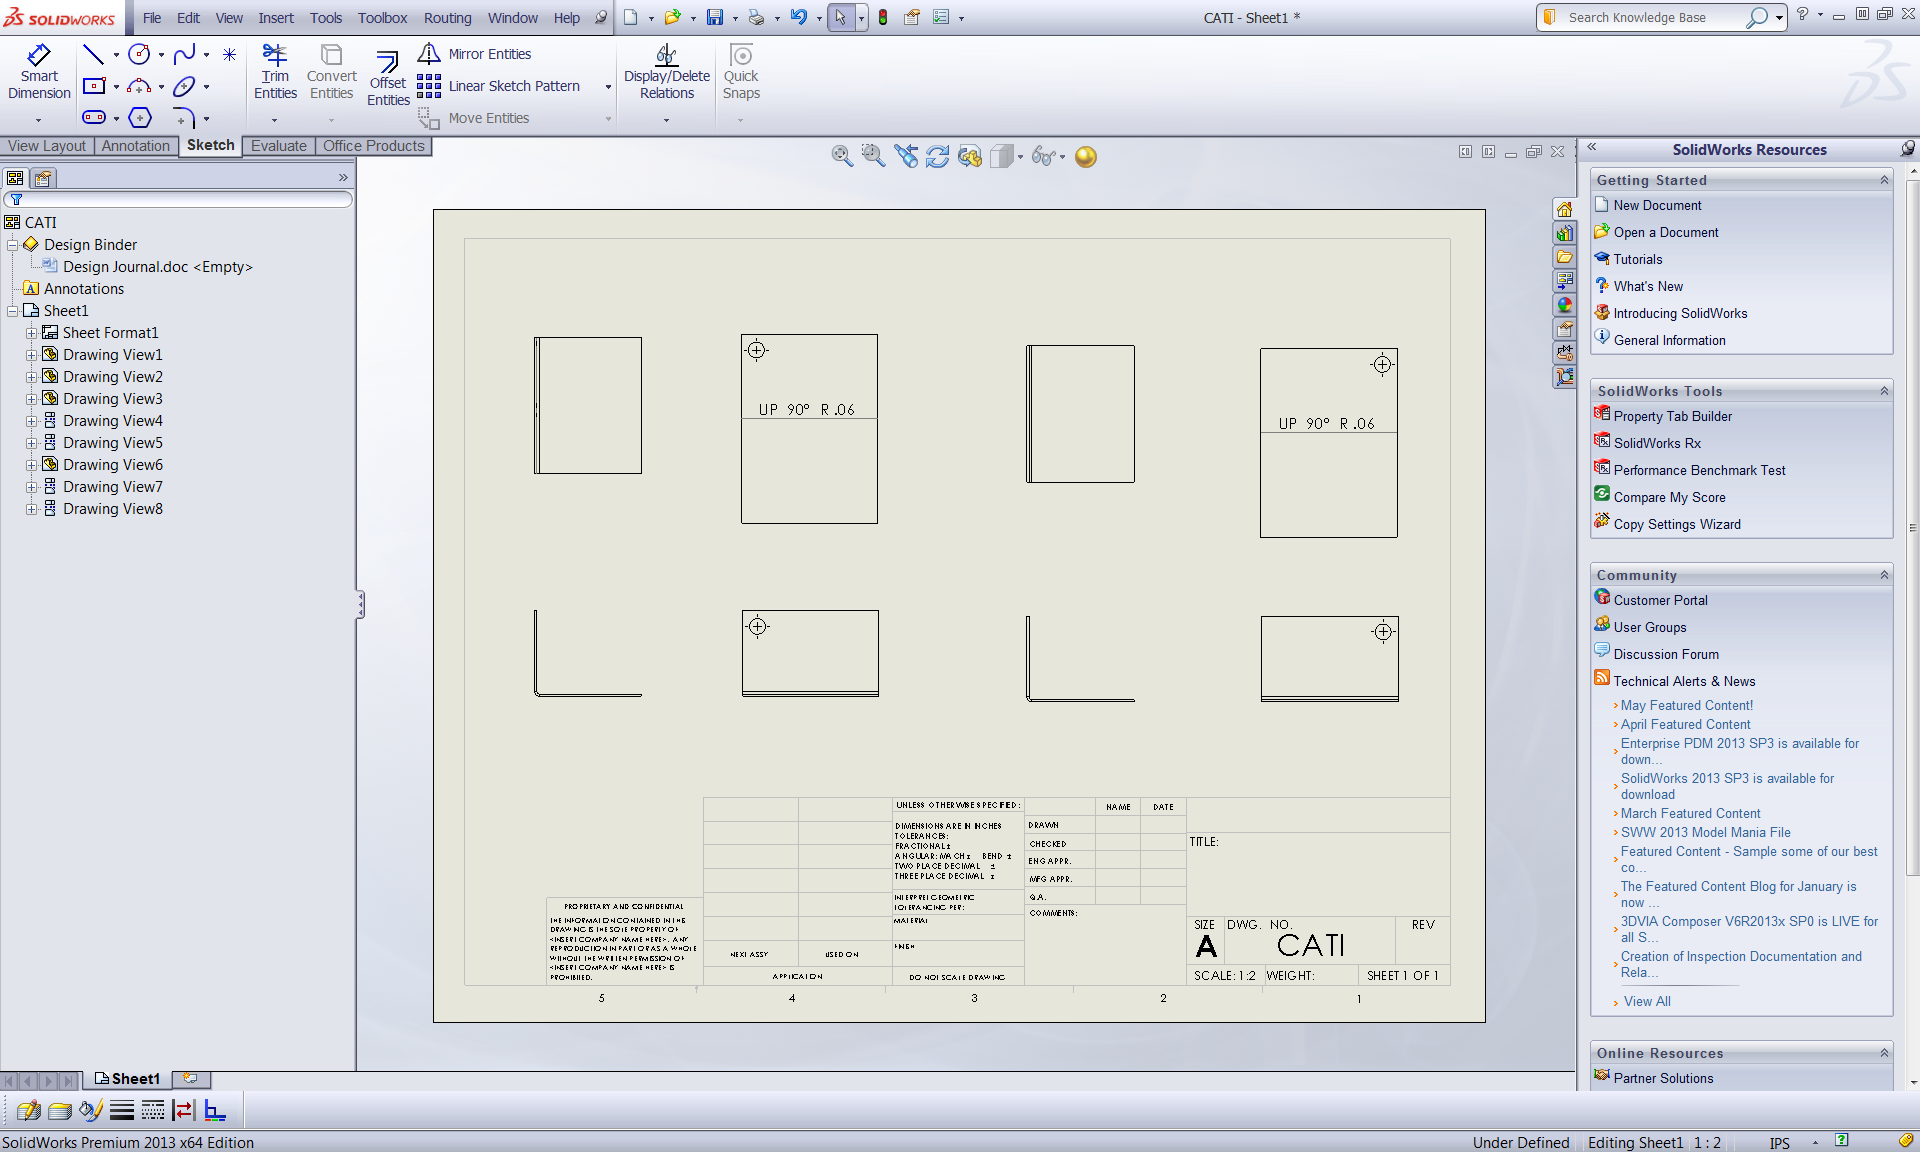Click the gold Edit Appearance sphere
The height and width of the screenshot is (1152, 1920).
tap(1085, 157)
